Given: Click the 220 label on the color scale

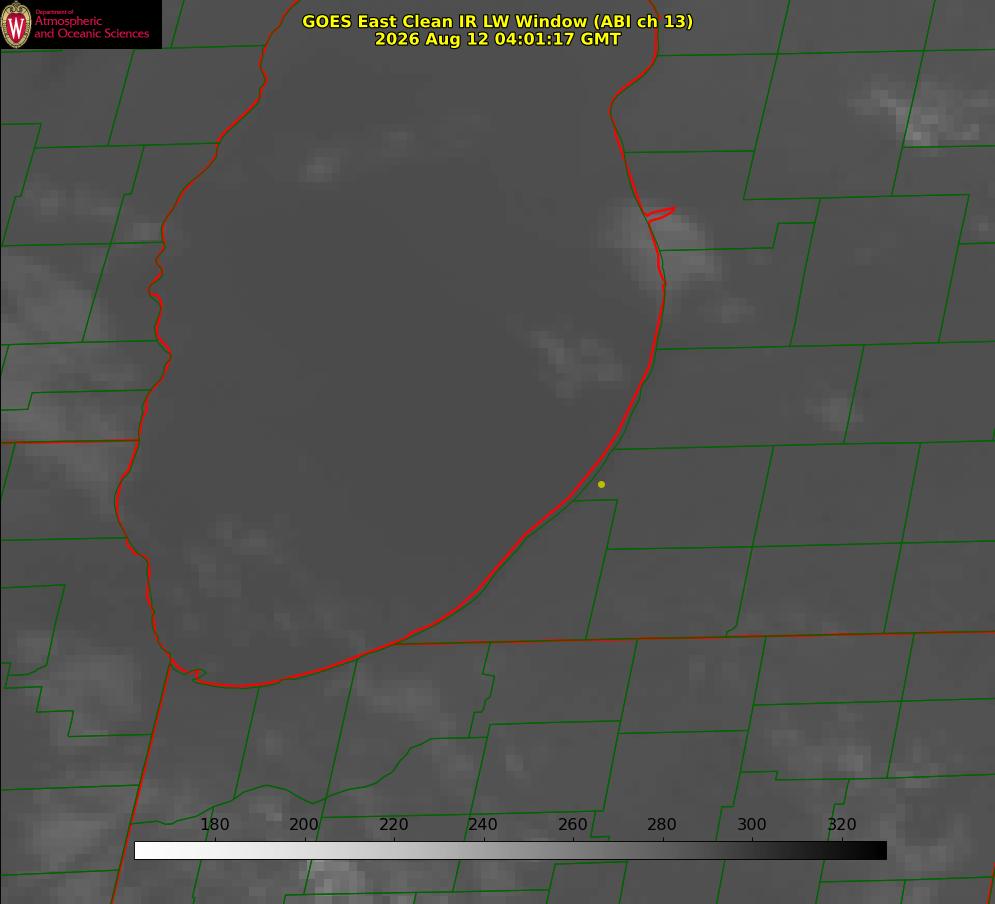Looking at the screenshot, I should click(x=393, y=824).
